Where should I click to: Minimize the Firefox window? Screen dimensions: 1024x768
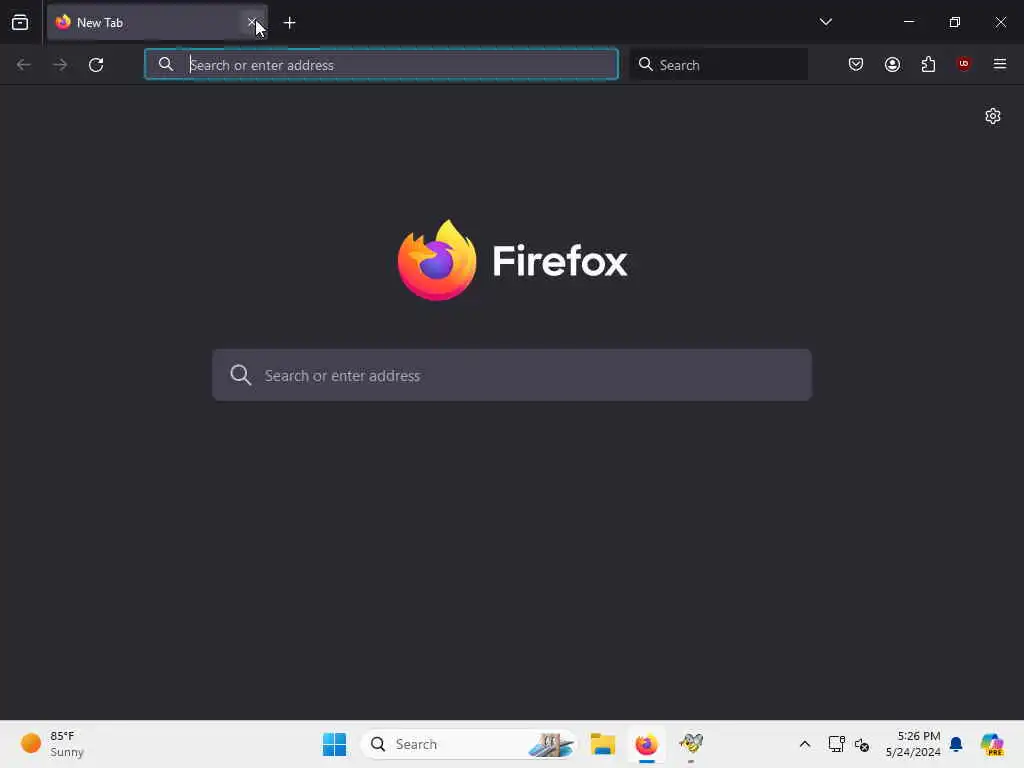[908, 22]
